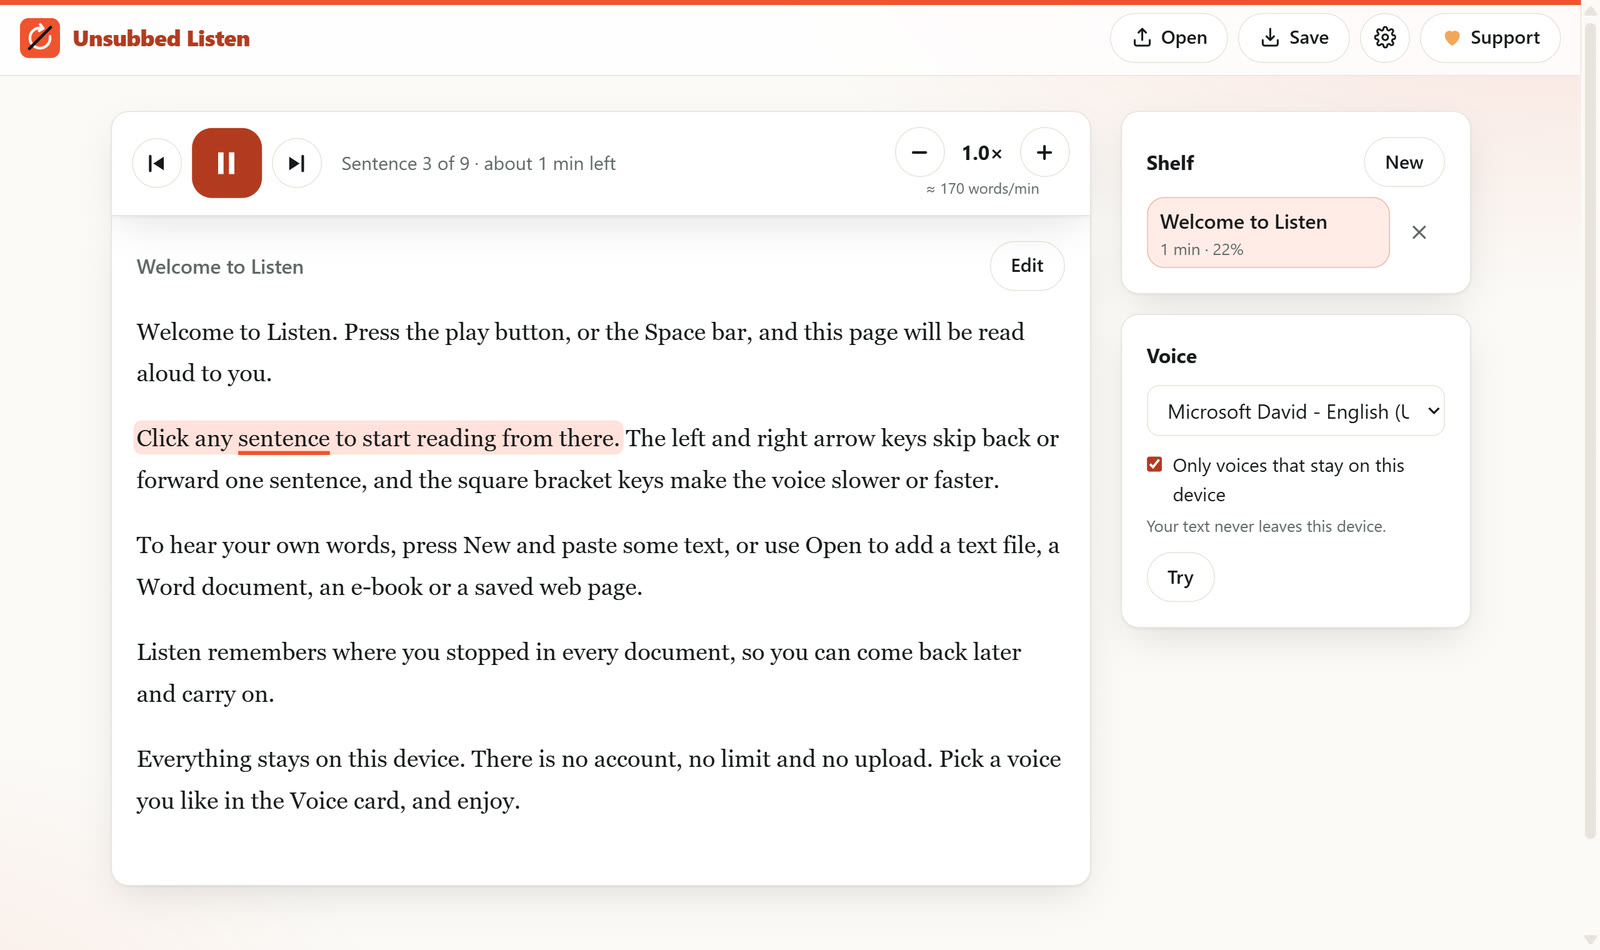Click the Support heart button

tap(1491, 38)
